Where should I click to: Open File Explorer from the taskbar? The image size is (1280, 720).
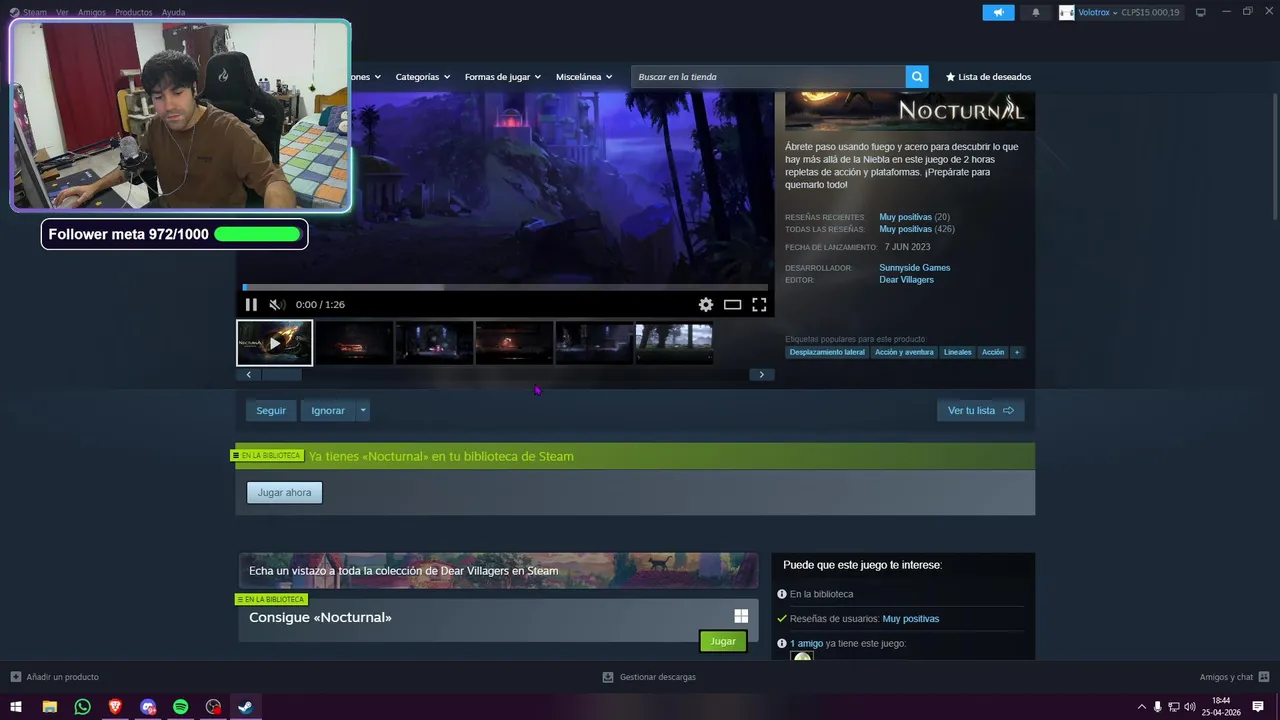(49, 707)
